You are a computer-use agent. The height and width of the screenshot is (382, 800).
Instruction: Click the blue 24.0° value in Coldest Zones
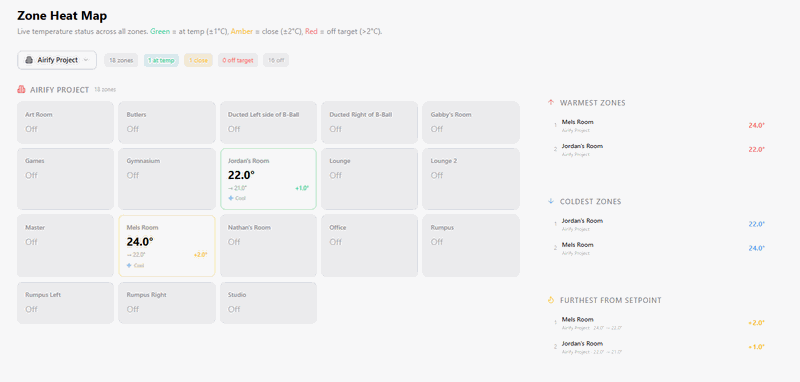tap(757, 248)
